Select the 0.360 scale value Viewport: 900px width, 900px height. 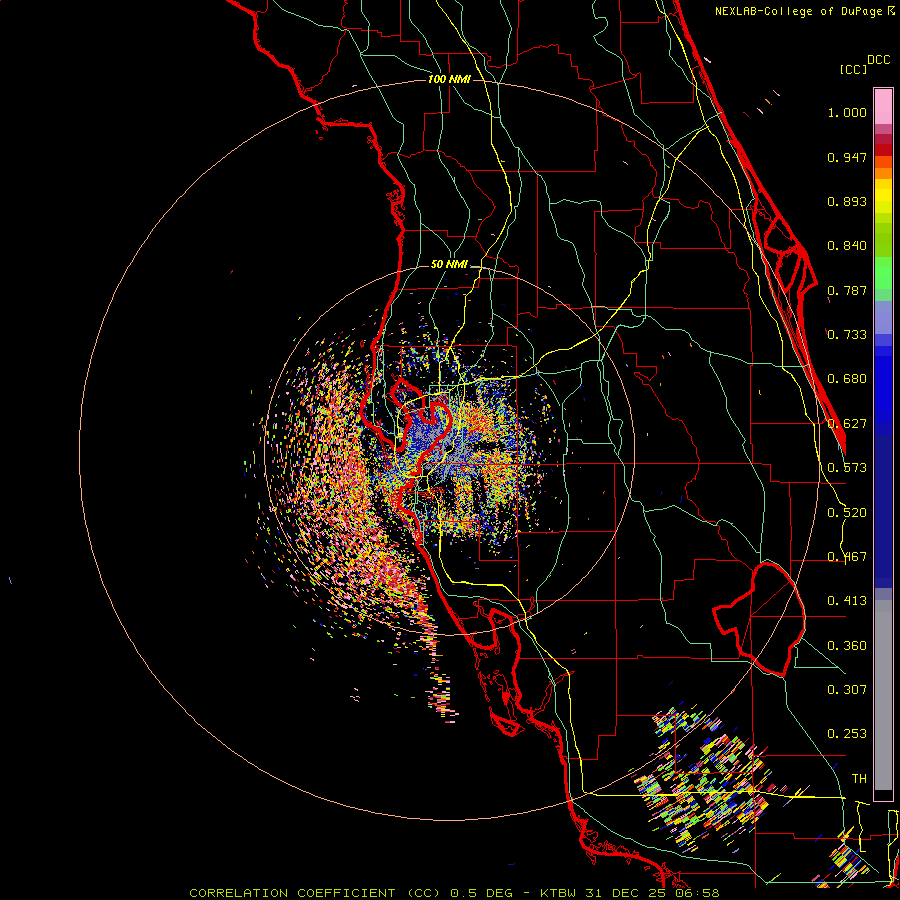pyautogui.click(x=847, y=646)
